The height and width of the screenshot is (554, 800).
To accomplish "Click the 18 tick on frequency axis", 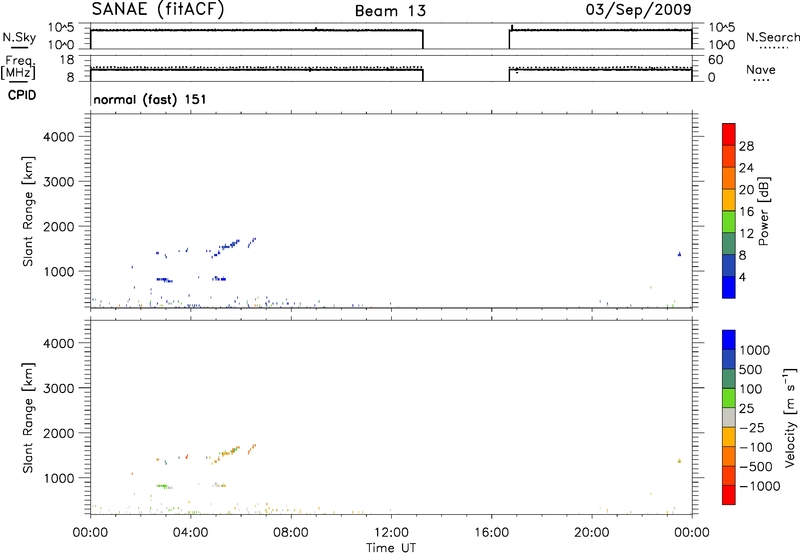I will [x=67, y=60].
